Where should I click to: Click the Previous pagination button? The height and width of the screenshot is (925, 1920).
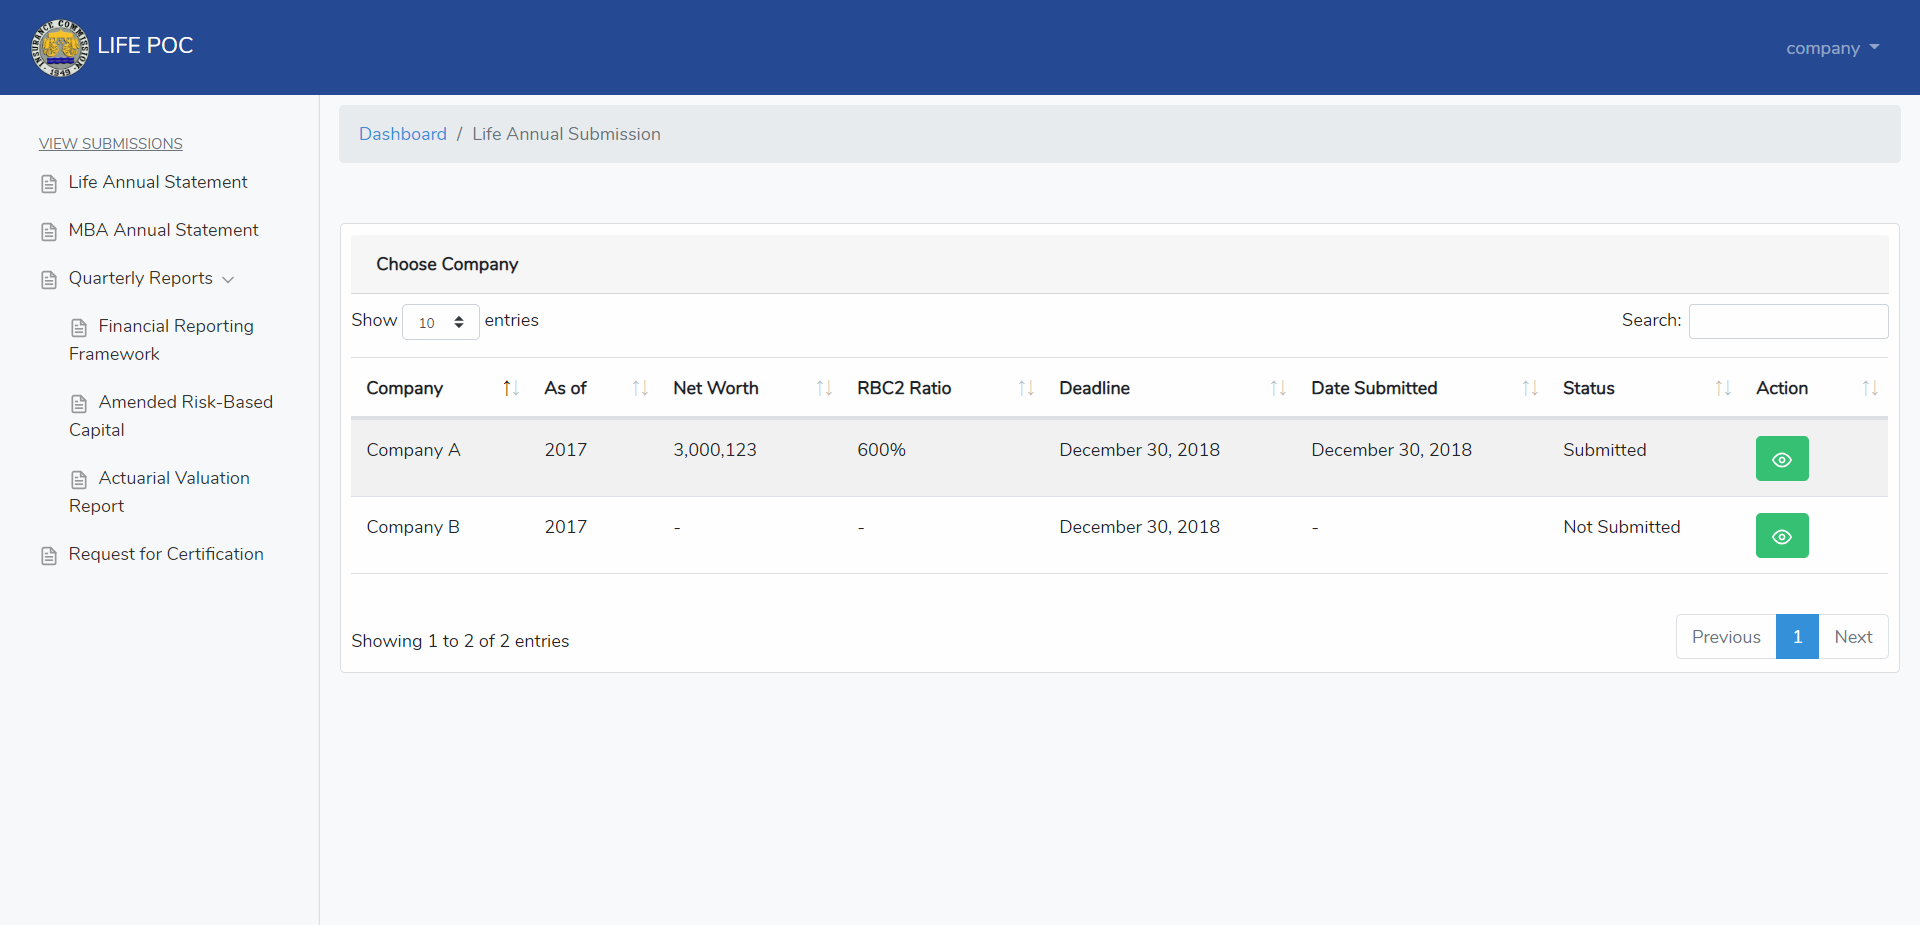[1726, 637]
